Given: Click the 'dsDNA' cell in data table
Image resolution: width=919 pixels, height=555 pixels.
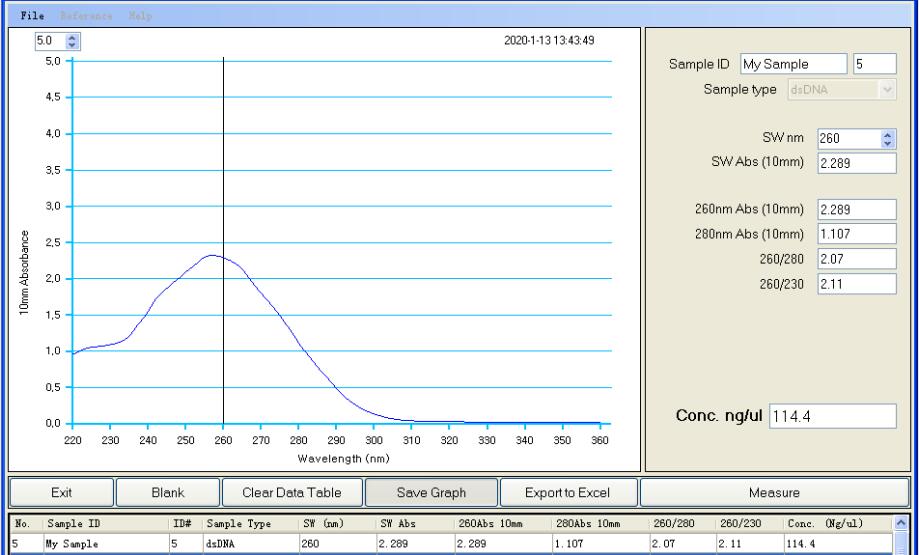Looking at the screenshot, I should point(251,544).
